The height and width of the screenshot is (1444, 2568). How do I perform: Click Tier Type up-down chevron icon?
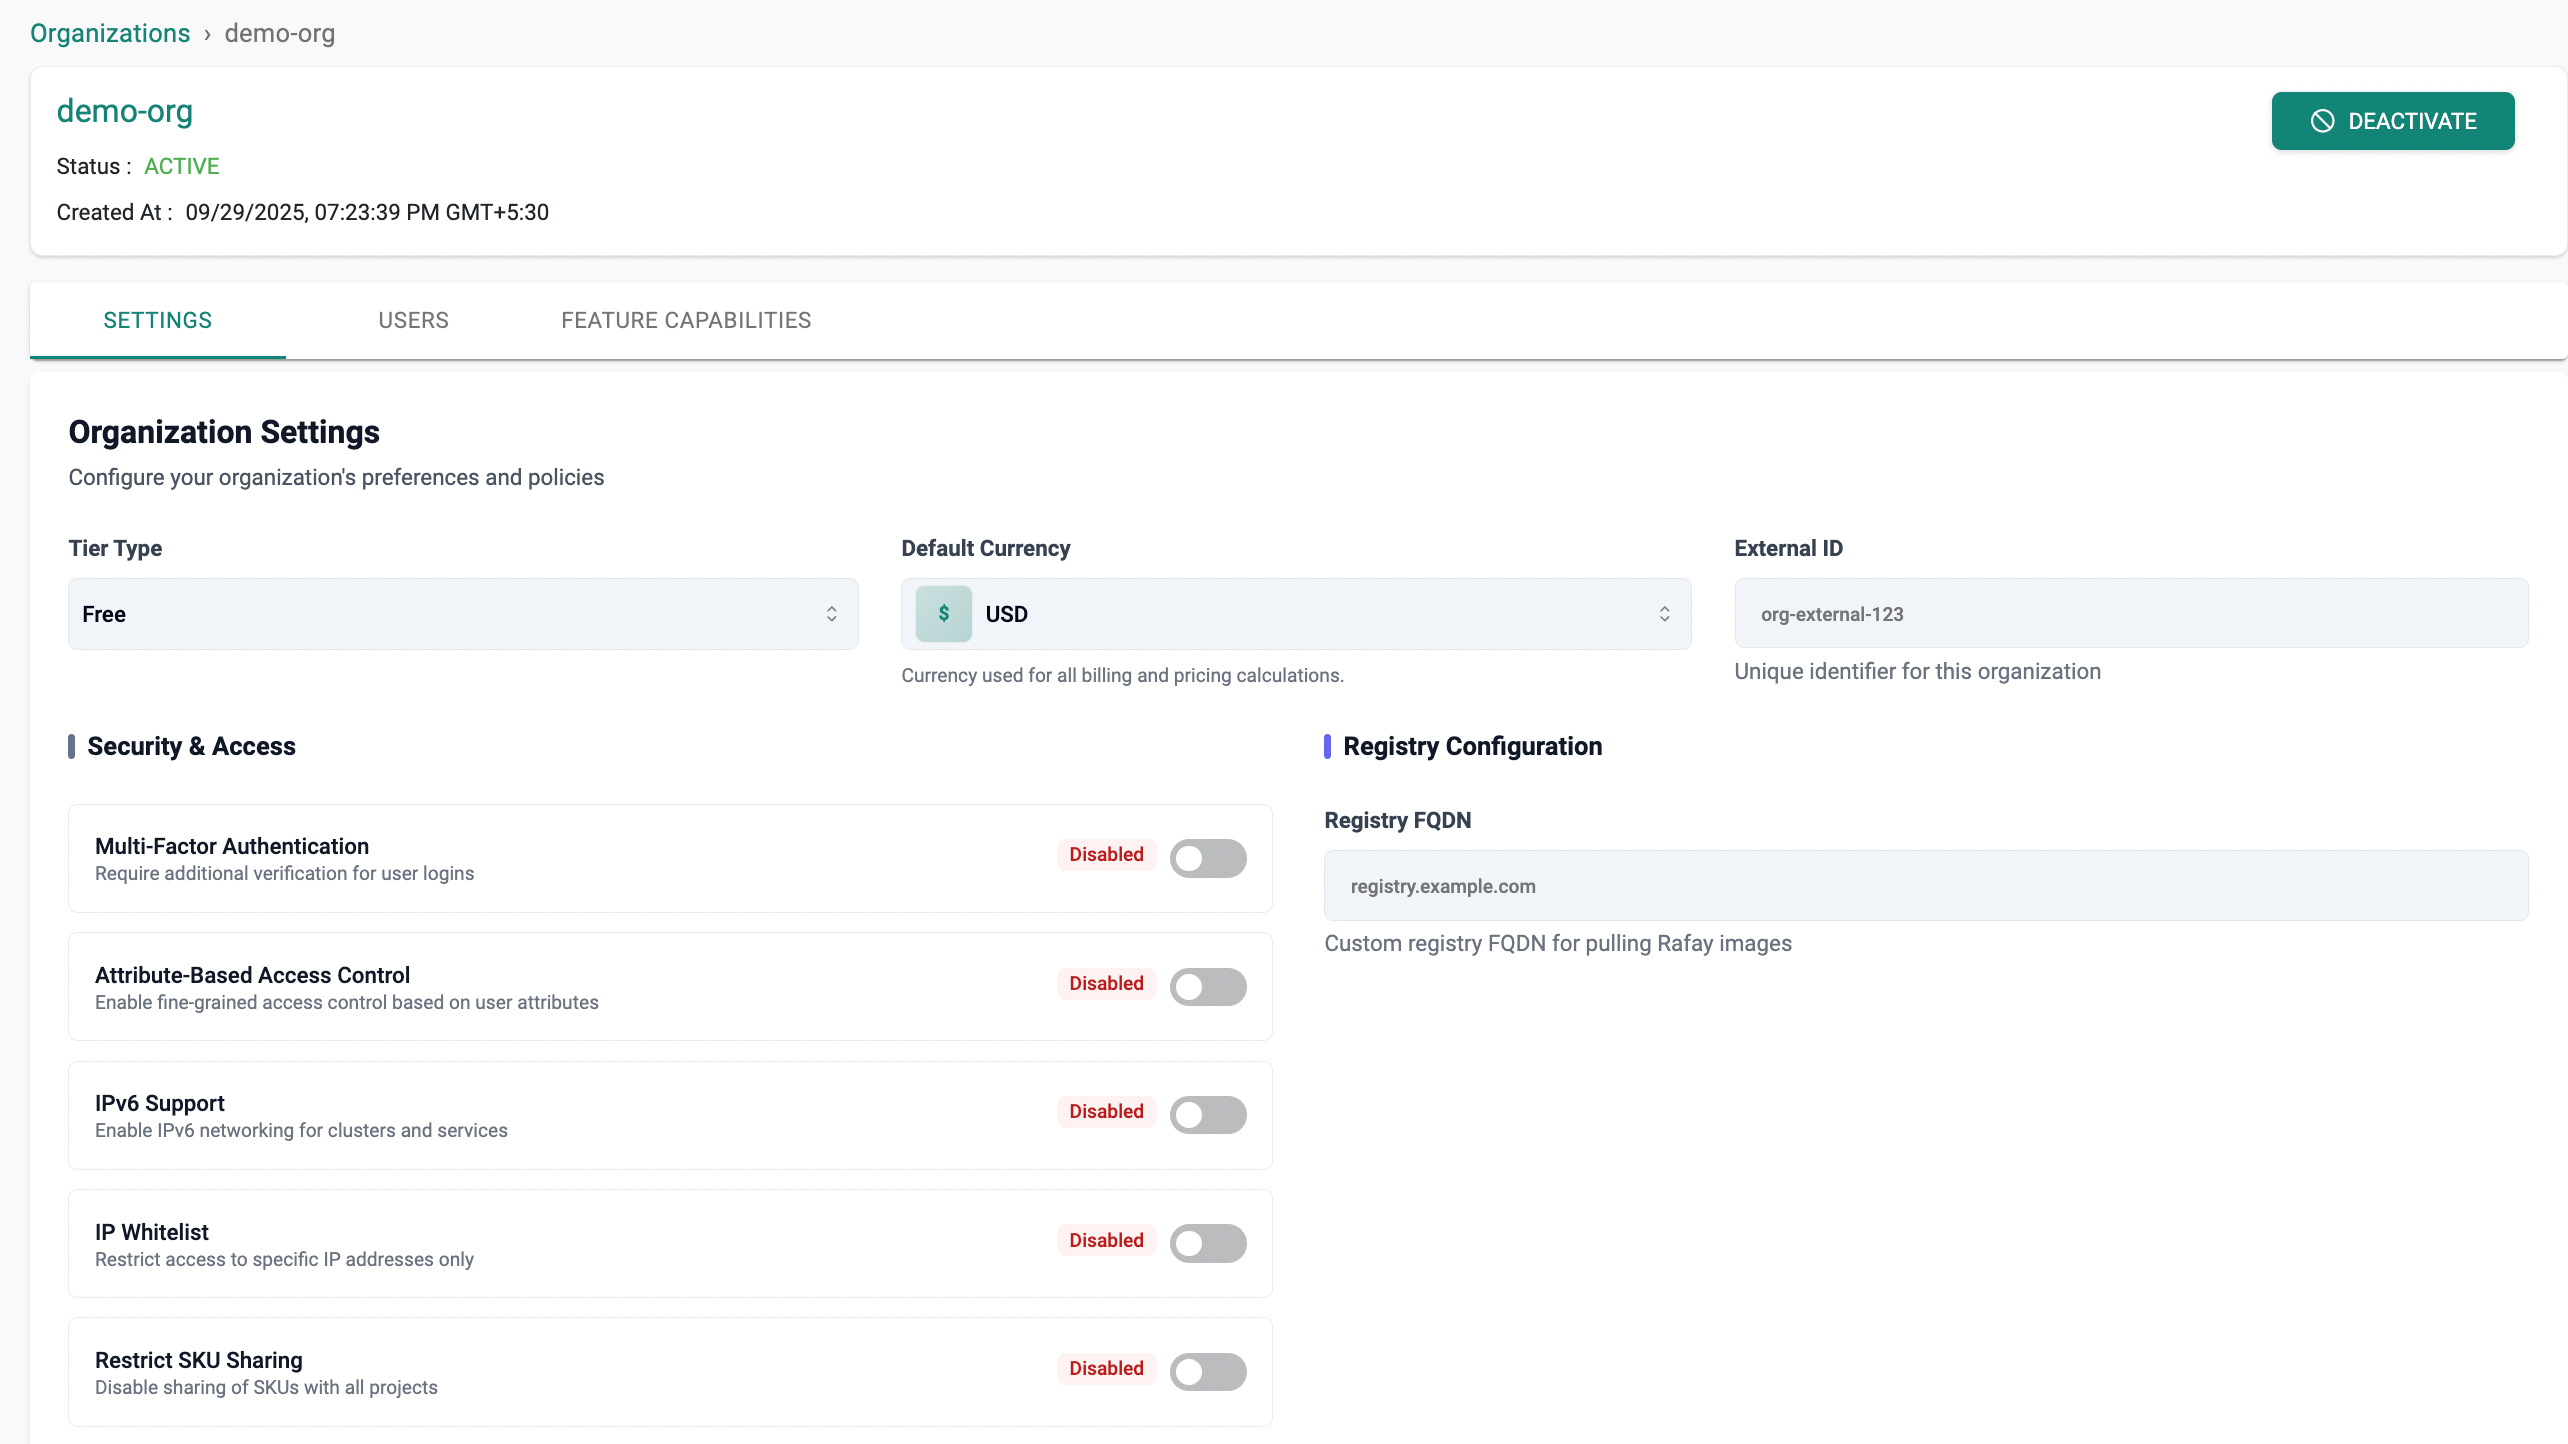pyautogui.click(x=831, y=614)
